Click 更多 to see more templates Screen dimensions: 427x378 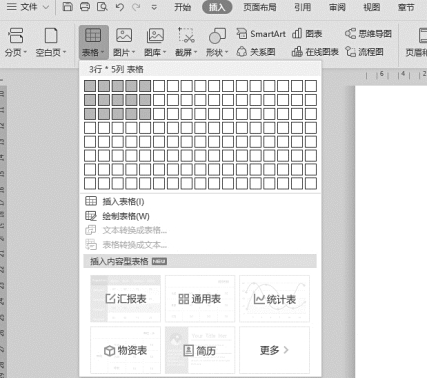pyautogui.click(x=274, y=350)
